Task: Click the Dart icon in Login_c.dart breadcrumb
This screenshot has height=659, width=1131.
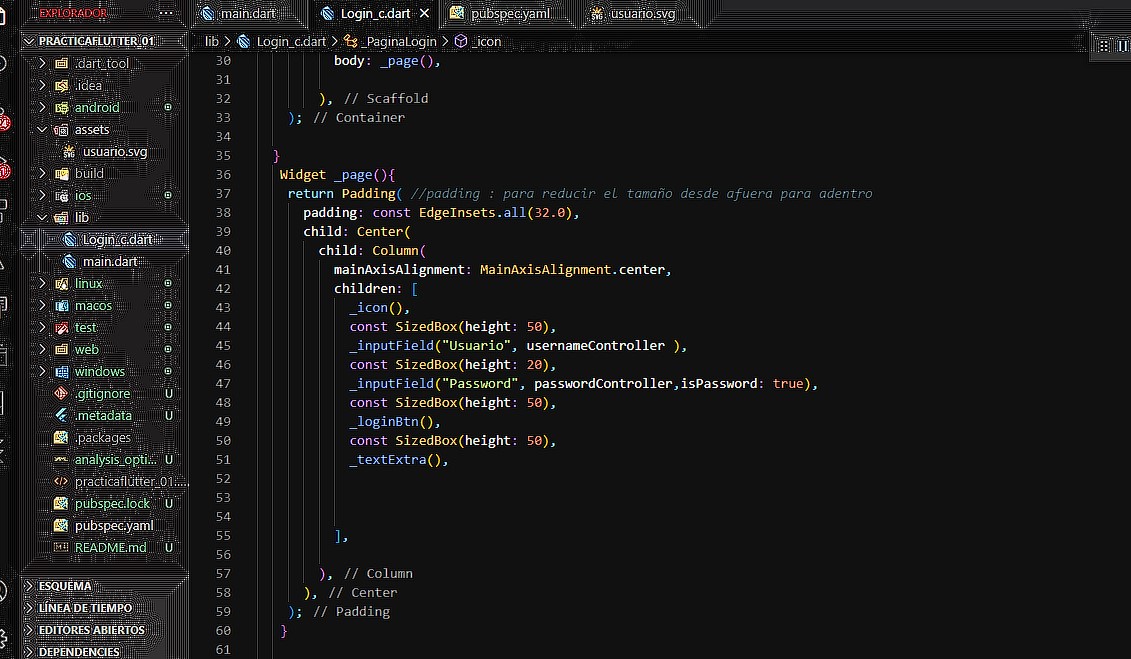Action: coord(244,41)
